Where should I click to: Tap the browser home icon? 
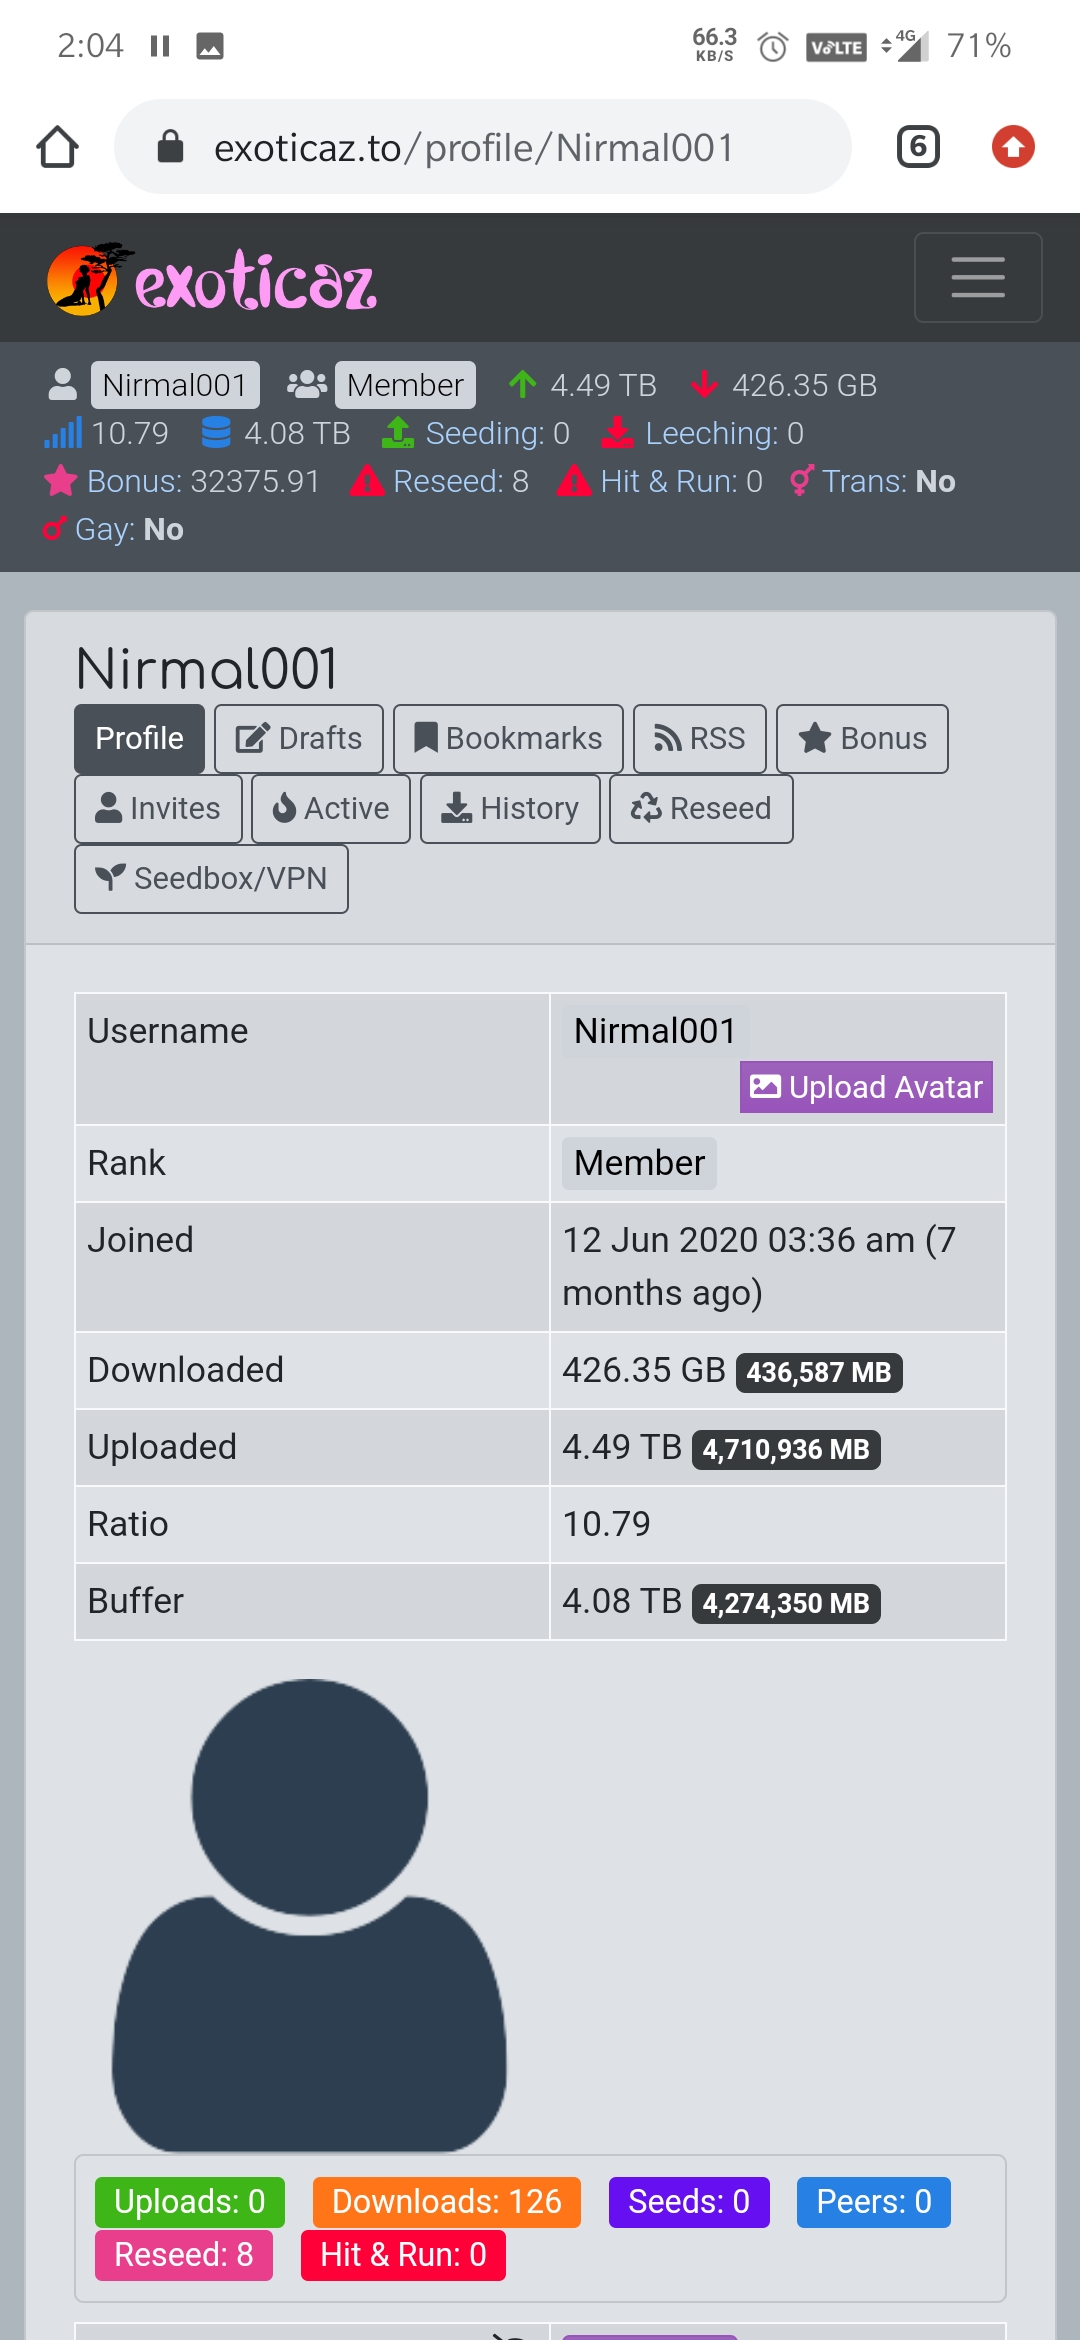(x=57, y=147)
